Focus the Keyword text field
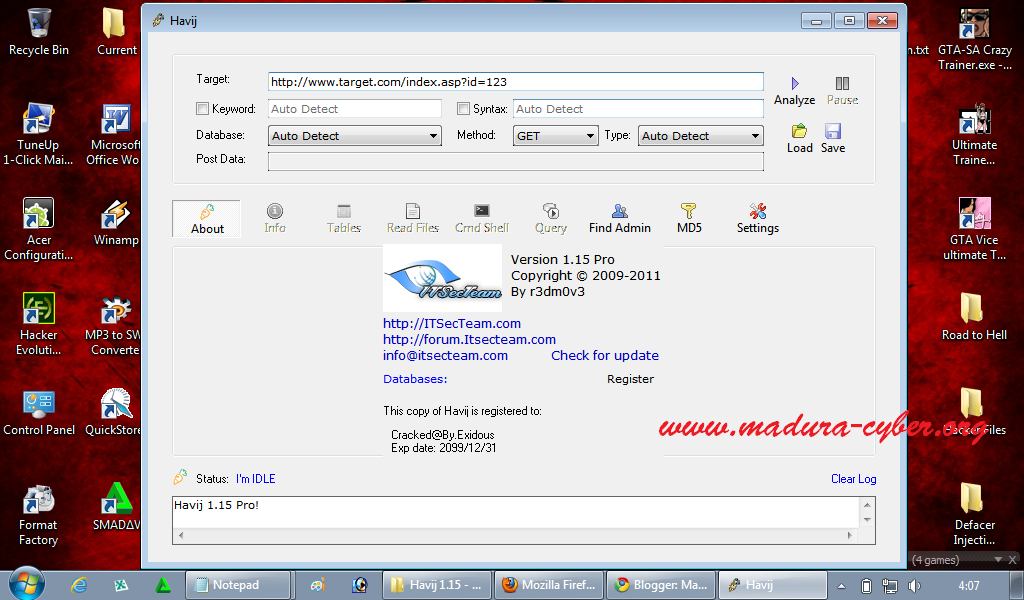Viewport: 1024px width, 600px height. [x=355, y=108]
